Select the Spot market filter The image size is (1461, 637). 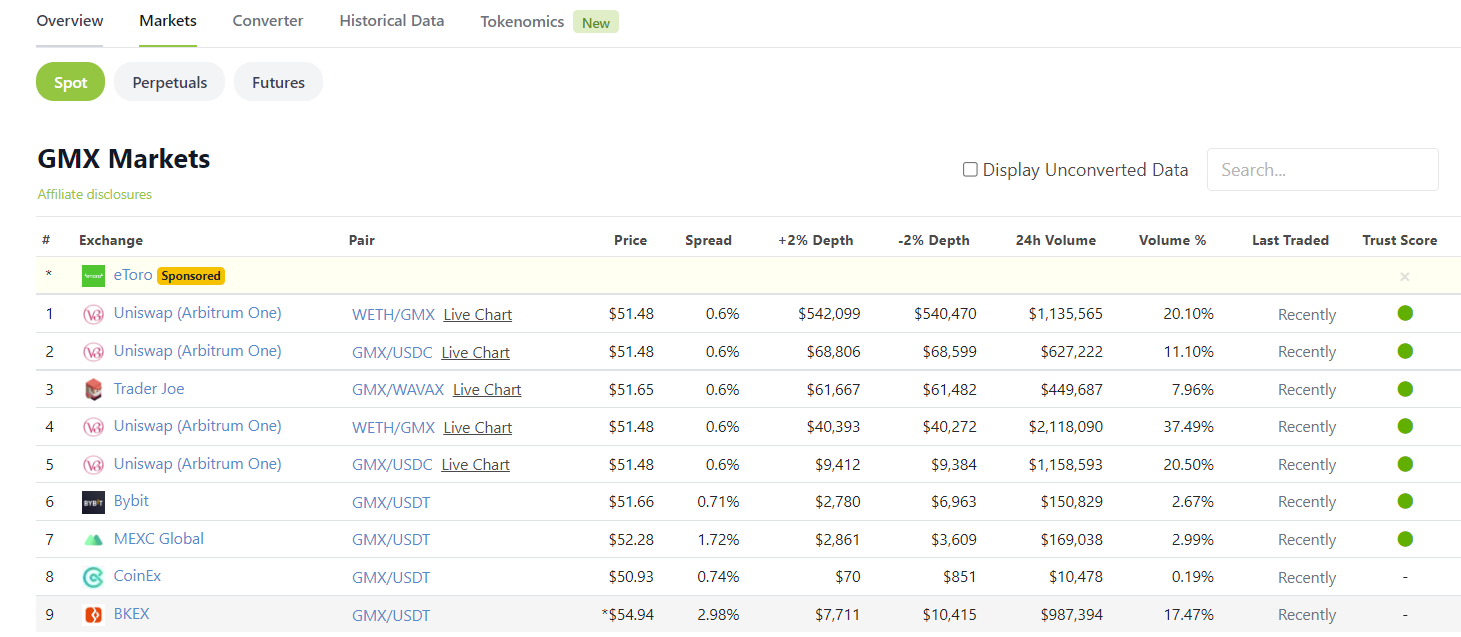coord(70,82)
